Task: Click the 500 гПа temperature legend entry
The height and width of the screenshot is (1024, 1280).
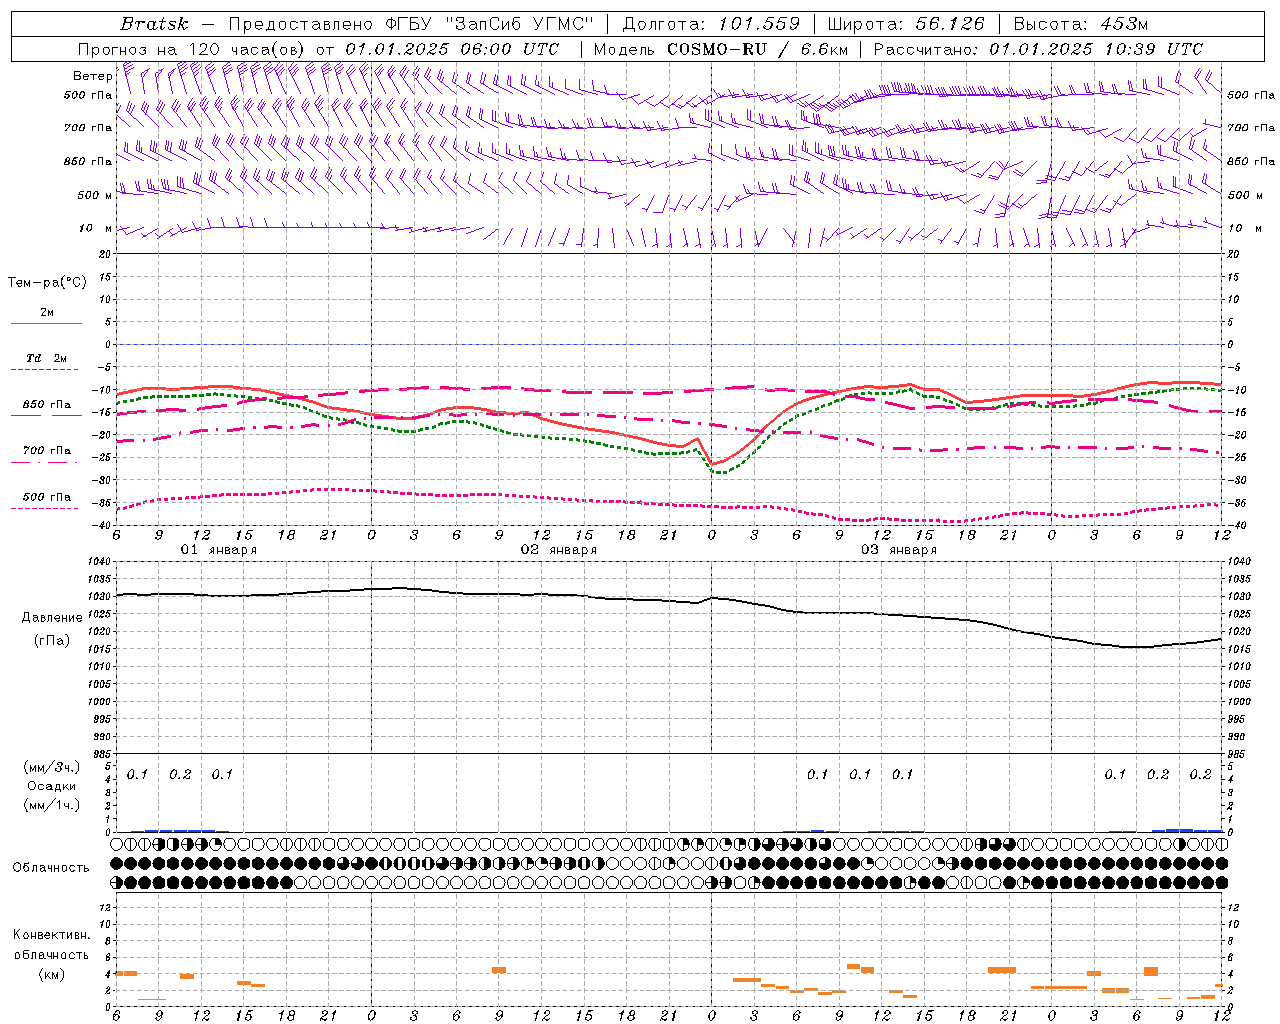Action: point(46,497)
